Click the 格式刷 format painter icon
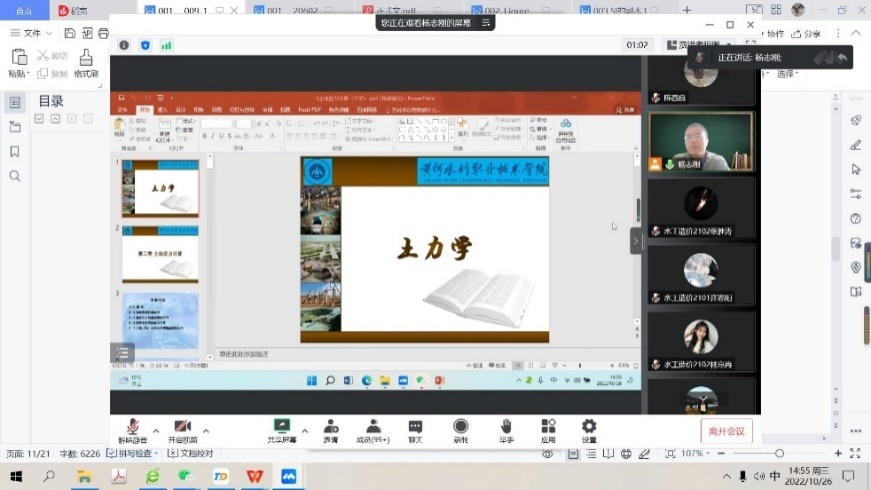The height and width of the screenshot is (490, 871). click(86, 64)
